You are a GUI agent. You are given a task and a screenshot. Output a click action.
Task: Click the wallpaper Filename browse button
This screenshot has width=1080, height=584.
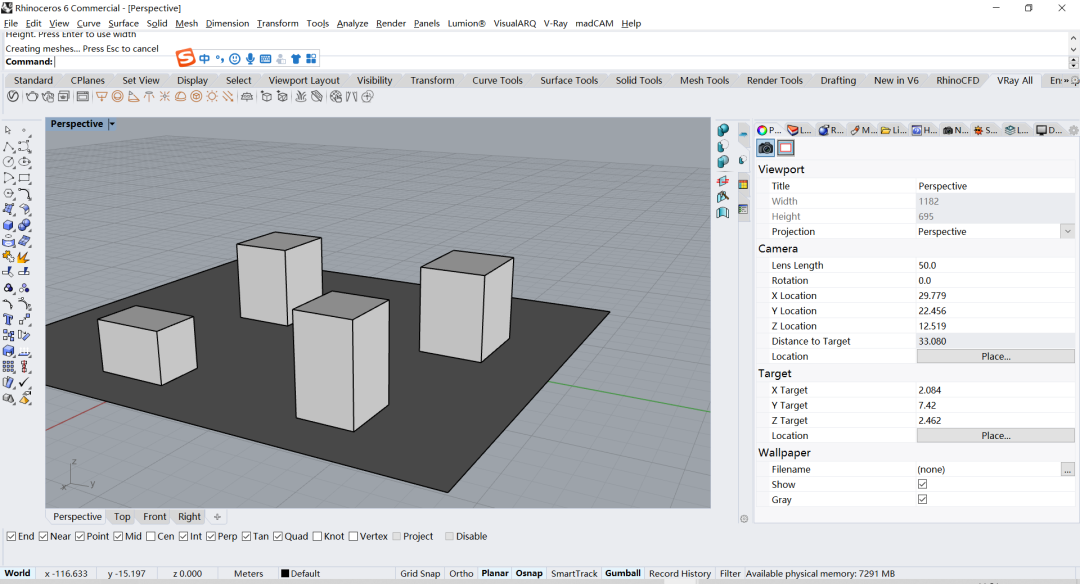pos(1067,470)
